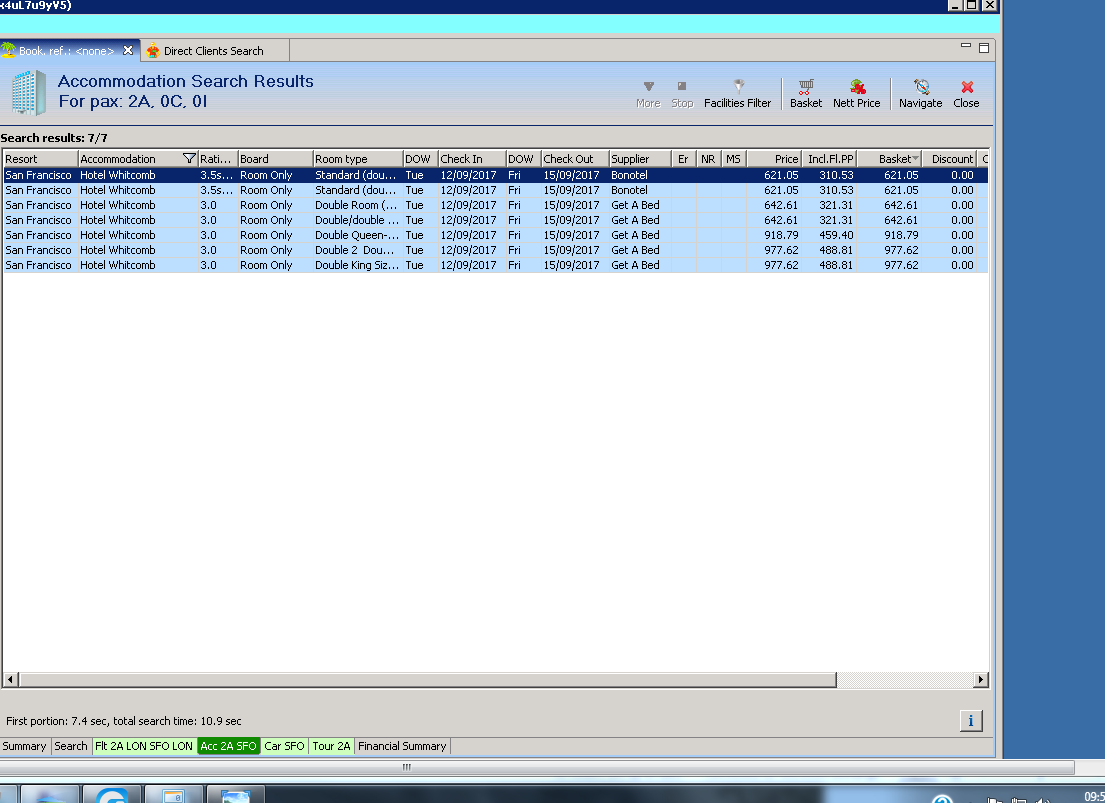Open the Navigate tool

pyautogui.click(x=920, y=94)
